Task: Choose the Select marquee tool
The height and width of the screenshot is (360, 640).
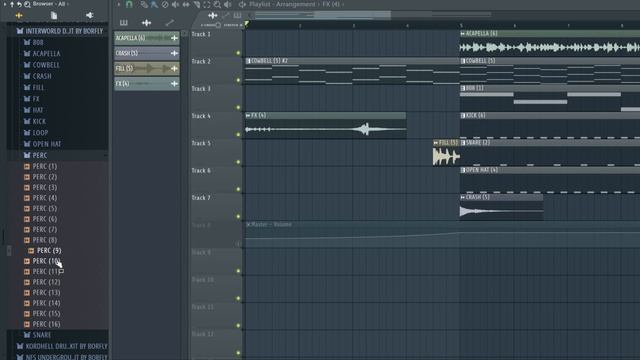Action: [207, 4]
